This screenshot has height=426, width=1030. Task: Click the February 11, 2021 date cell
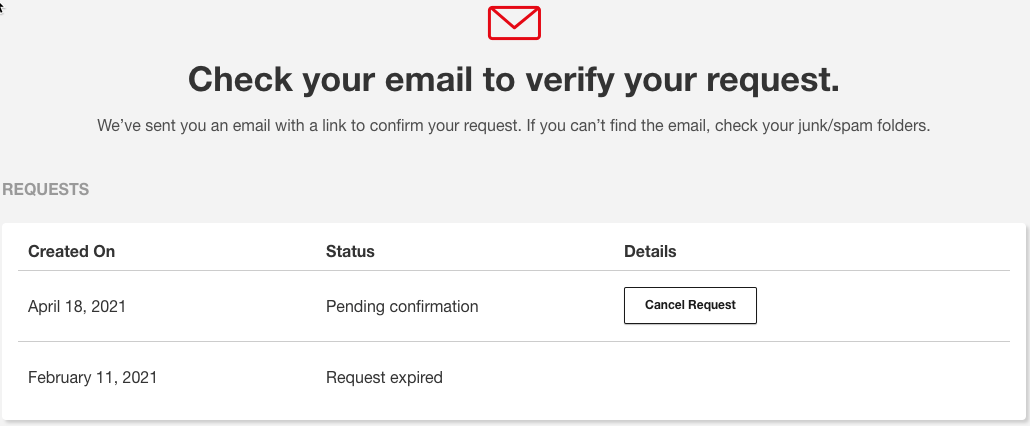(93, 377)
